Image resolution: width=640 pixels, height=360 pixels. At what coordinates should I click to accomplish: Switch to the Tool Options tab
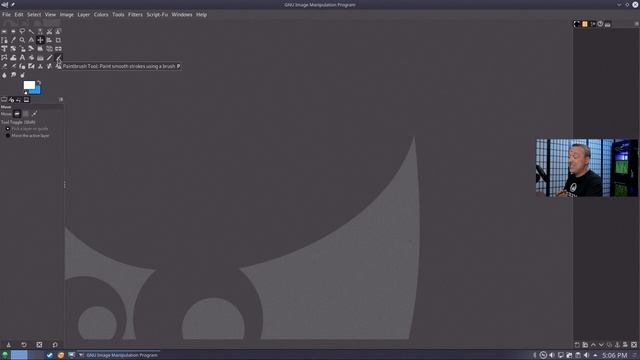(x=4, y=100)
